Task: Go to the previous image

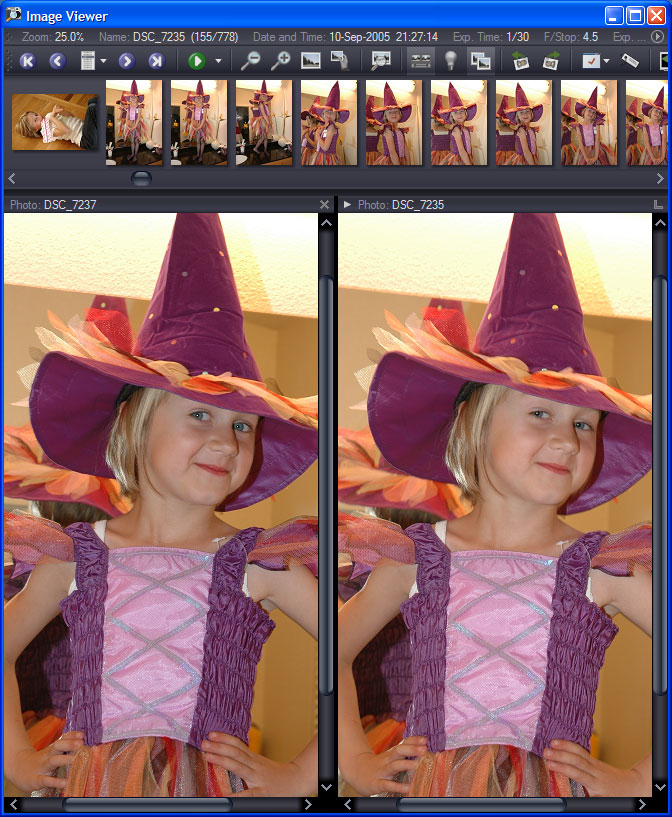Action: 57,61
